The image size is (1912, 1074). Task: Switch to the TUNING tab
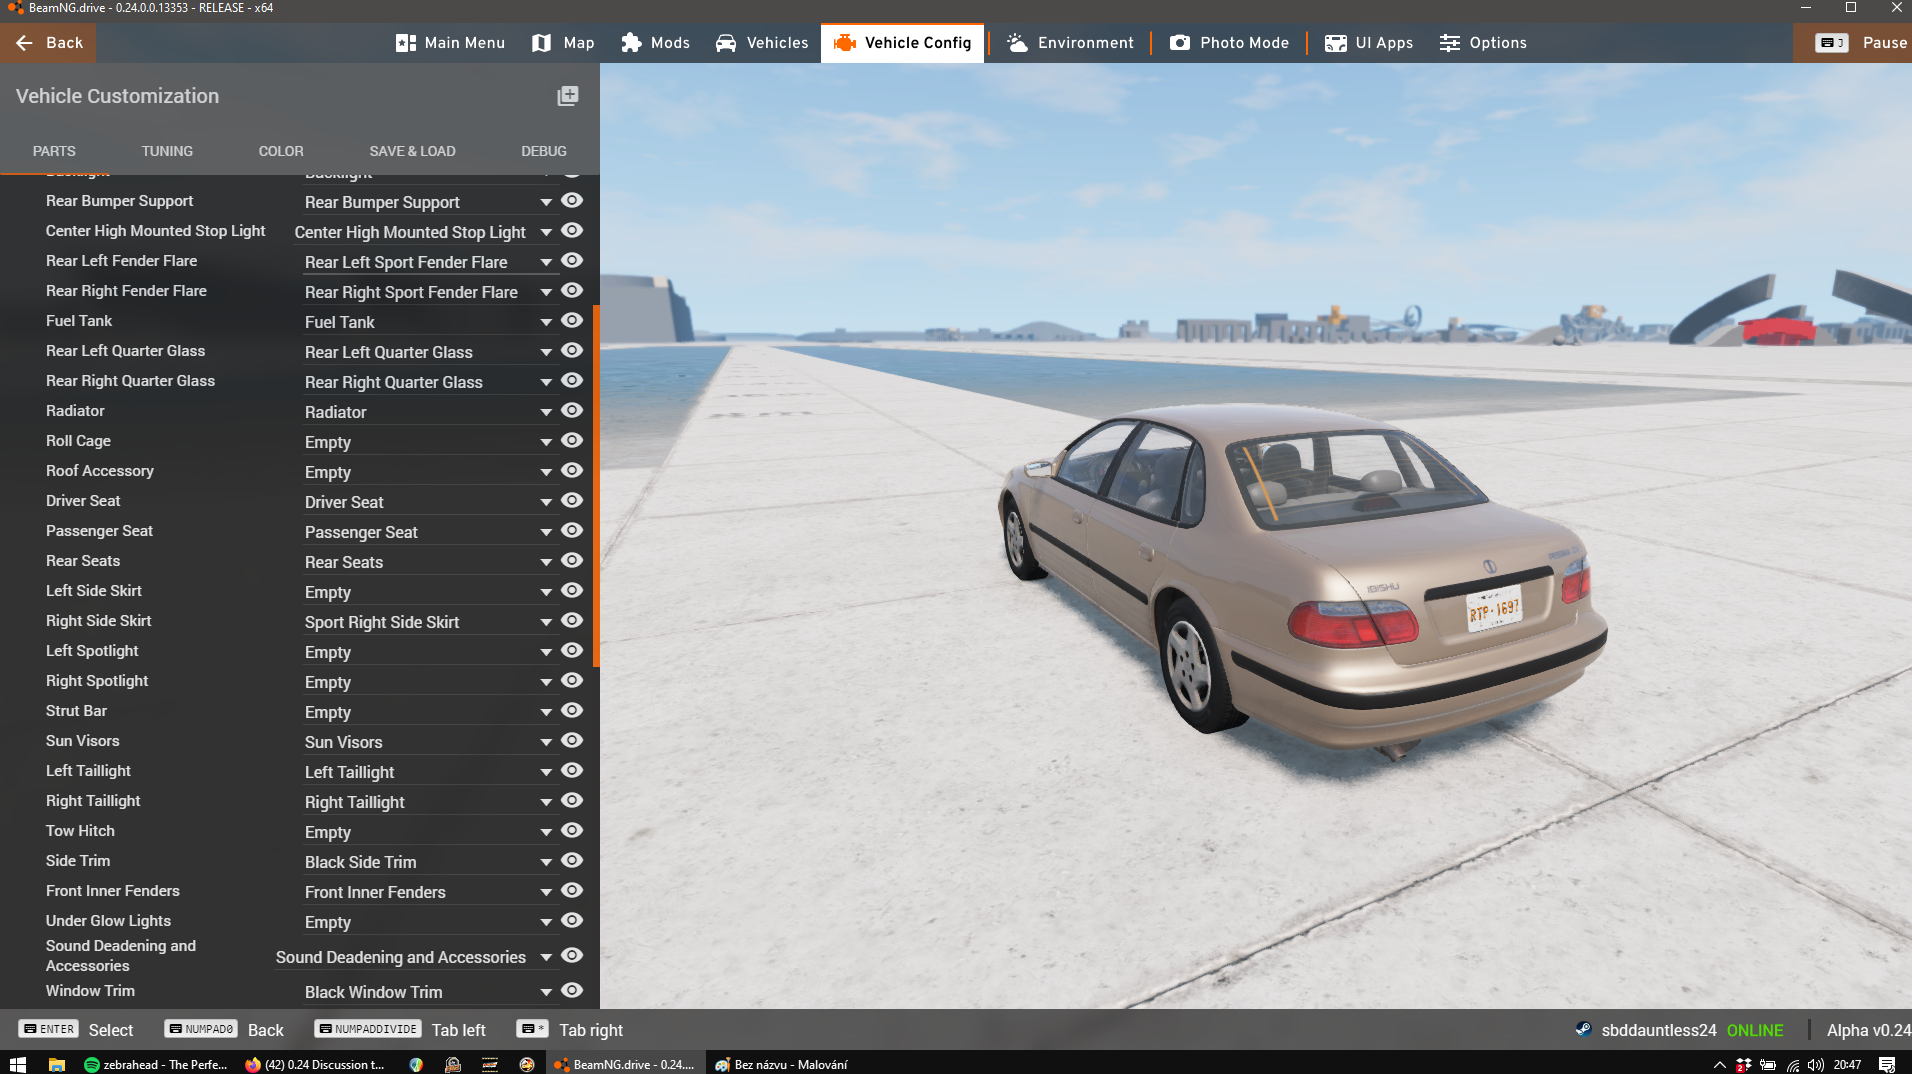click(167, 151)
